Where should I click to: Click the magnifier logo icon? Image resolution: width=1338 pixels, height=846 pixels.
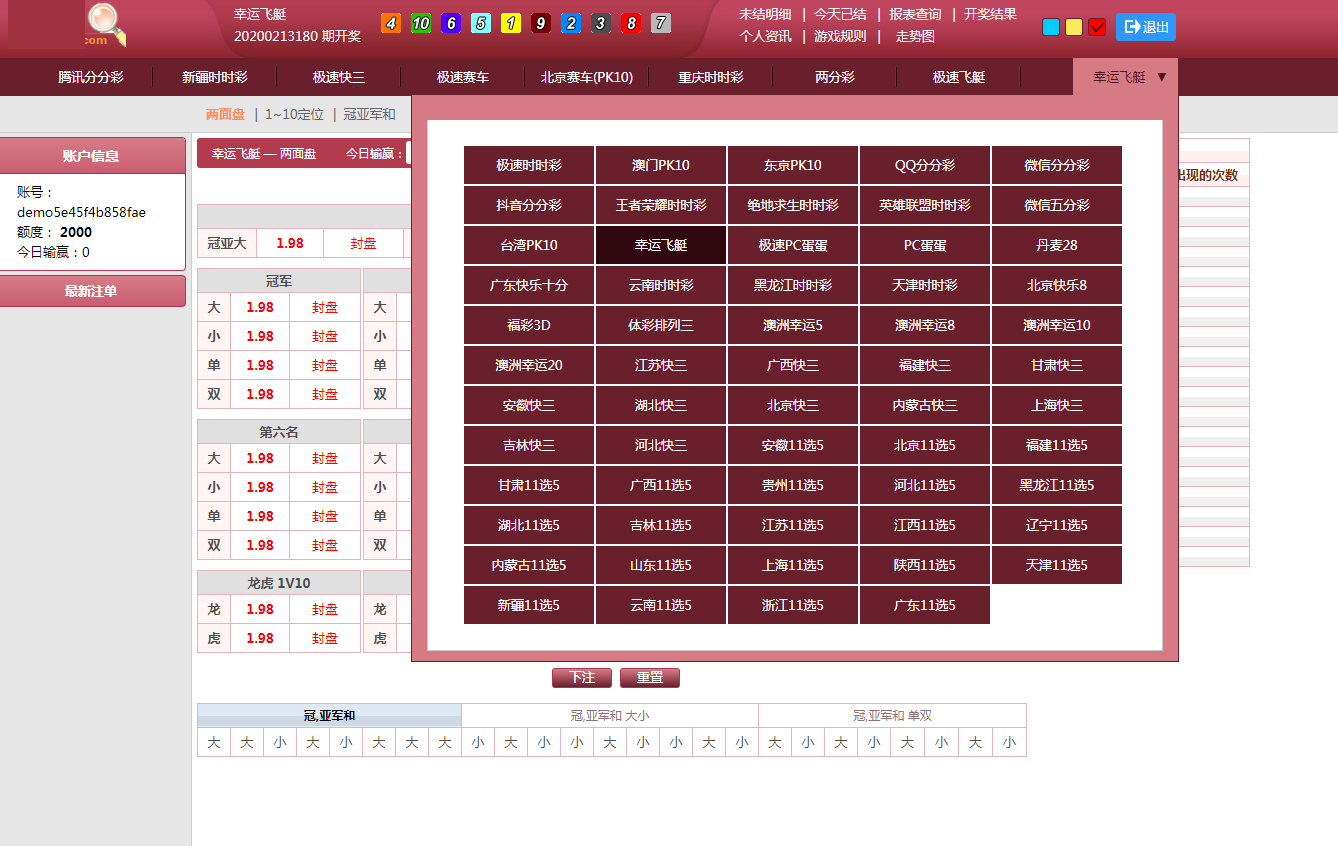click(x=105, y=24)
